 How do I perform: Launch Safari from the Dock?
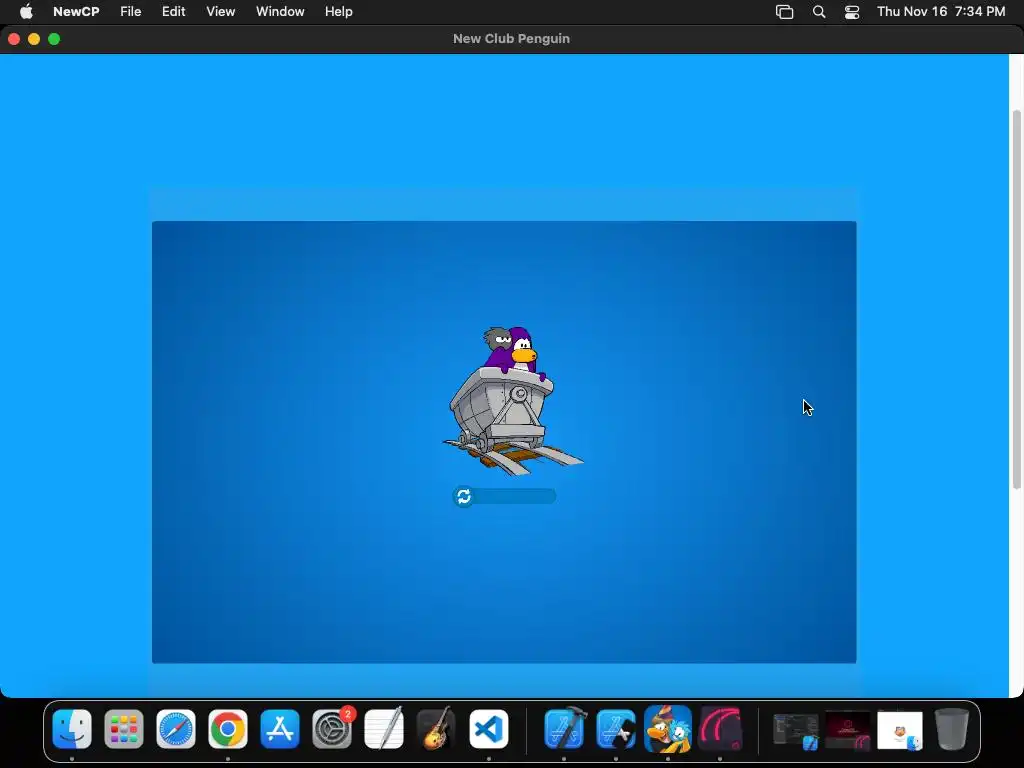(176, 729)
